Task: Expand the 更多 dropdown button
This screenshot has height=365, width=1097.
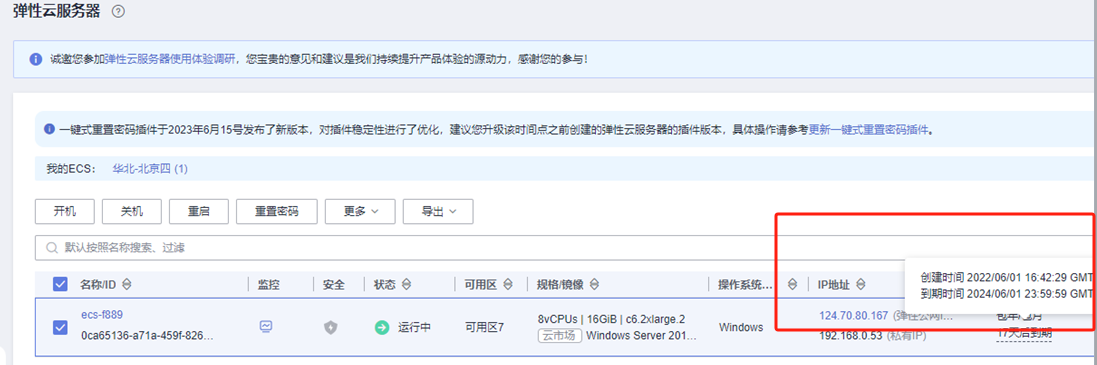Action: (x=360, y=211)
